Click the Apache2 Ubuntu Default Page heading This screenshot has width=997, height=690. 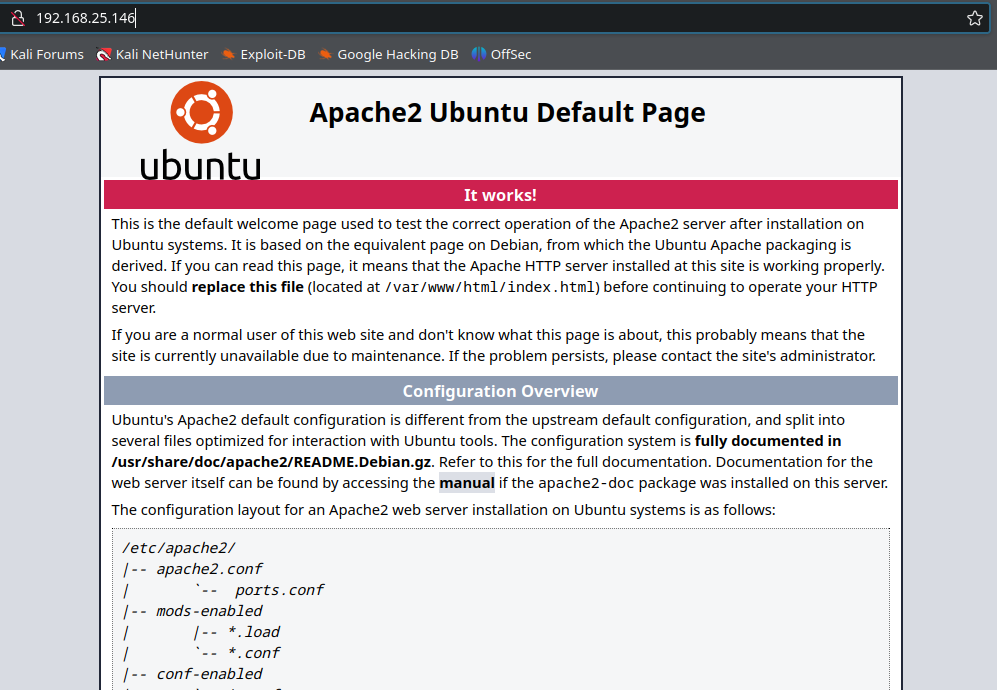click(x=507, y=113)
